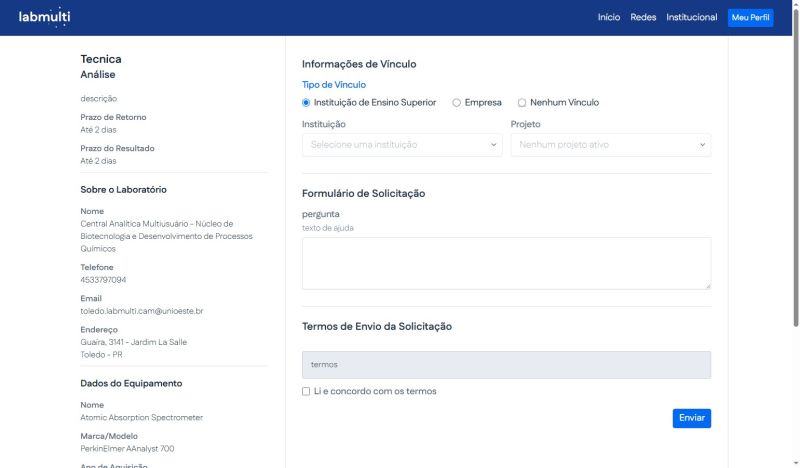Click the Atomic Absorption Spectrometer equipment name
This screenshot has height=468, width=800.
point(141,417)
